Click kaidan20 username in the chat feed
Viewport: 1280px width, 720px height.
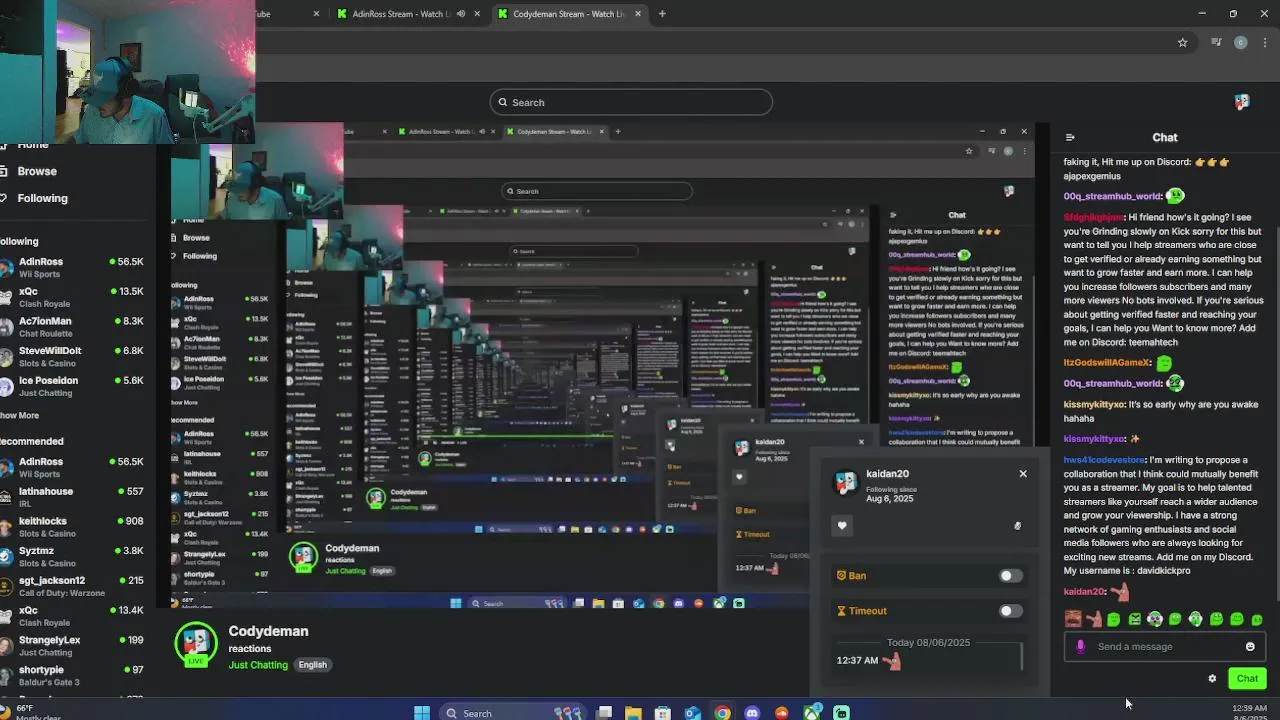[1084, 592]
